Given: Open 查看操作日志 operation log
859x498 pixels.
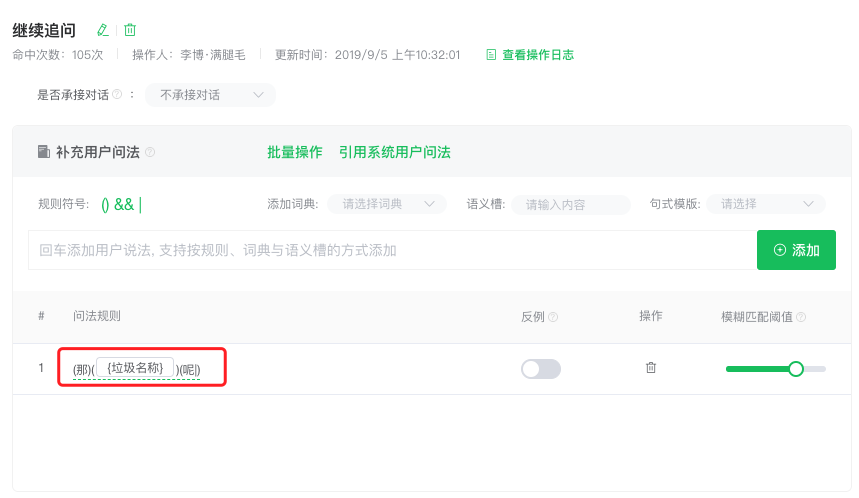Looking at the screenshot, I should click(x=530, y=55).
